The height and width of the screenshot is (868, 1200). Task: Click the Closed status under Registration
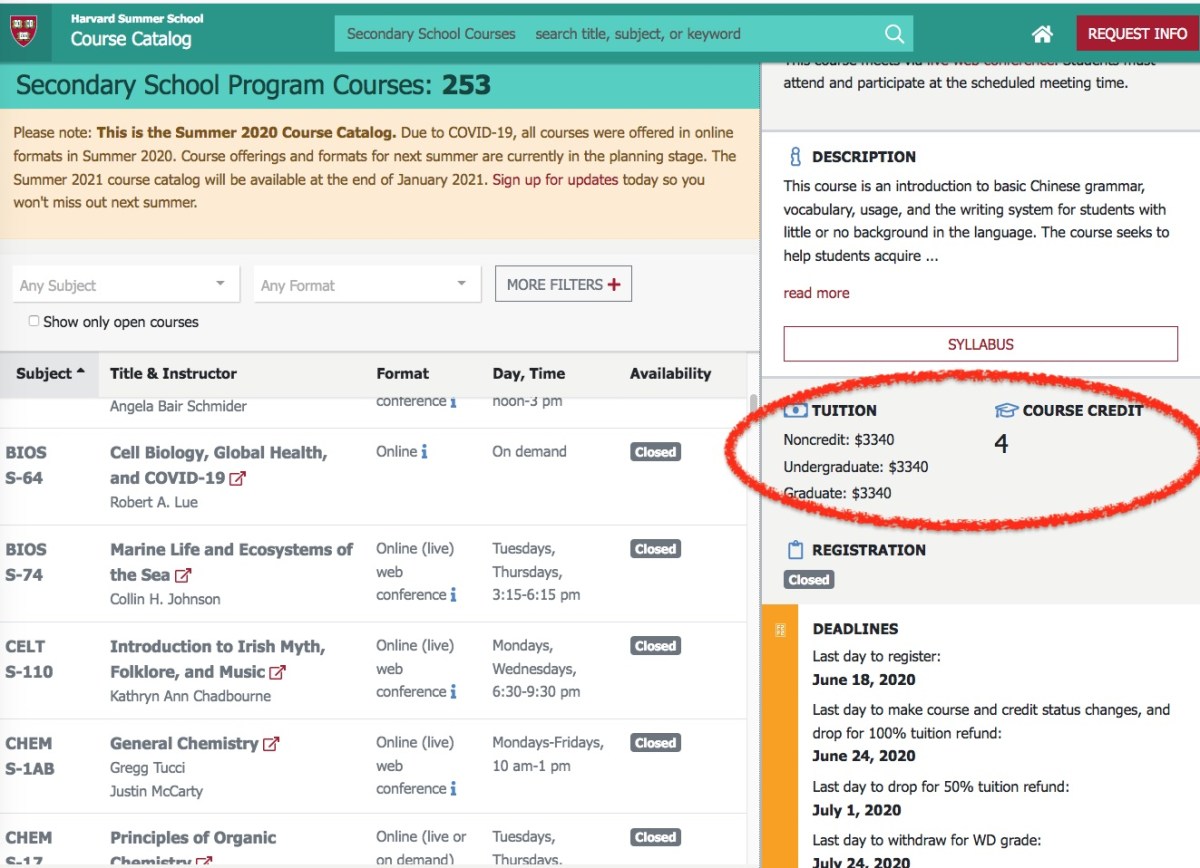[807, 579]
